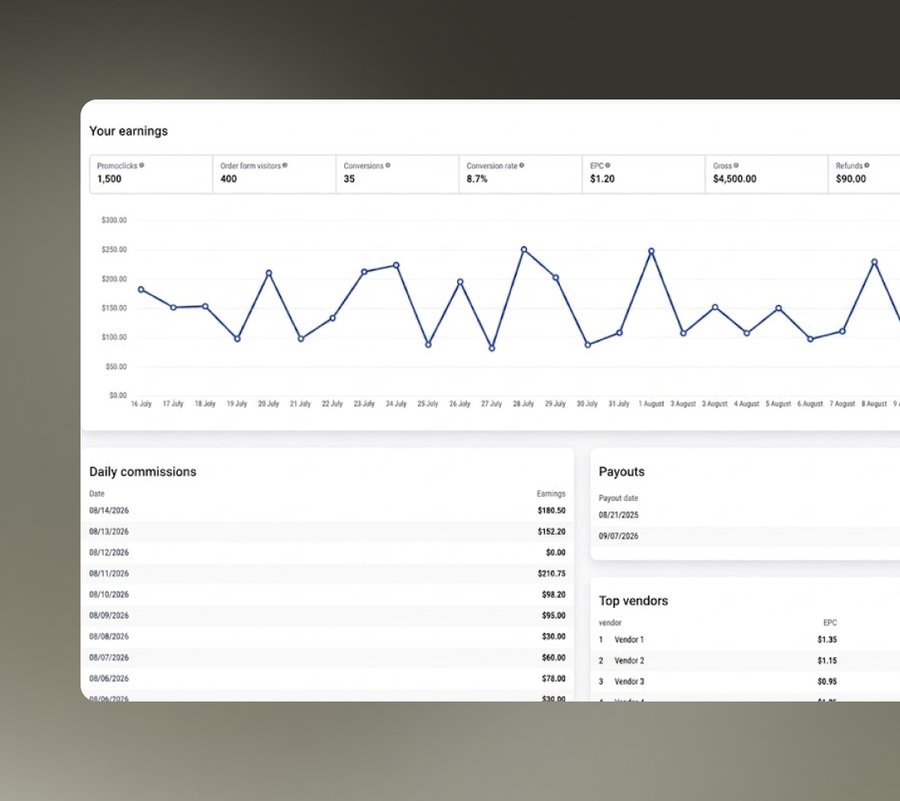
Task: Click the Earnings column header
Action: click(x=551, y=493)
